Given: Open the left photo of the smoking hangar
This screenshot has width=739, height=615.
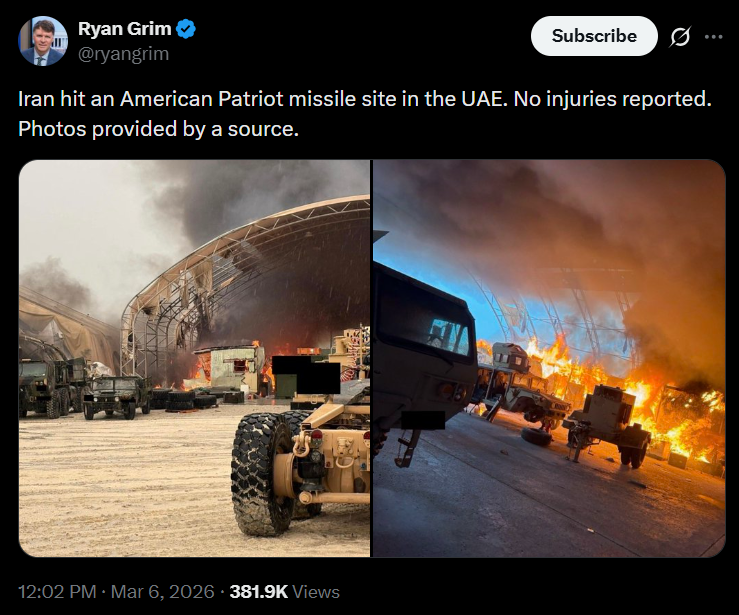Looking at the screenshot, I should click(194, 358).
